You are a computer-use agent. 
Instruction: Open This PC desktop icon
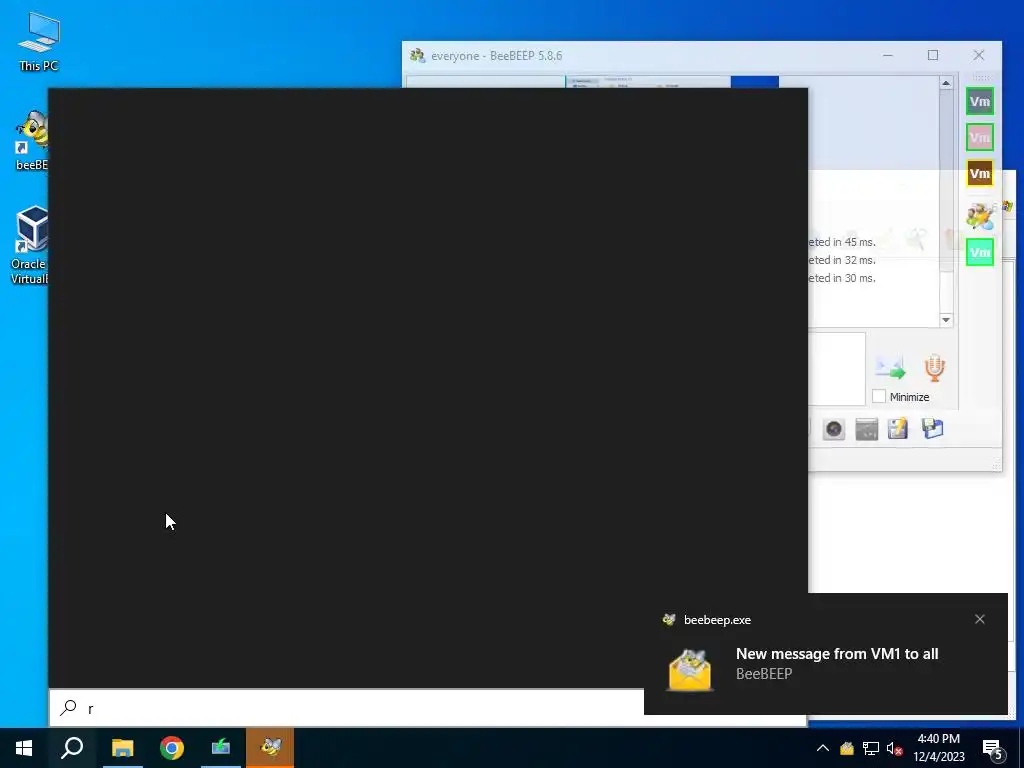pos(39,41)
